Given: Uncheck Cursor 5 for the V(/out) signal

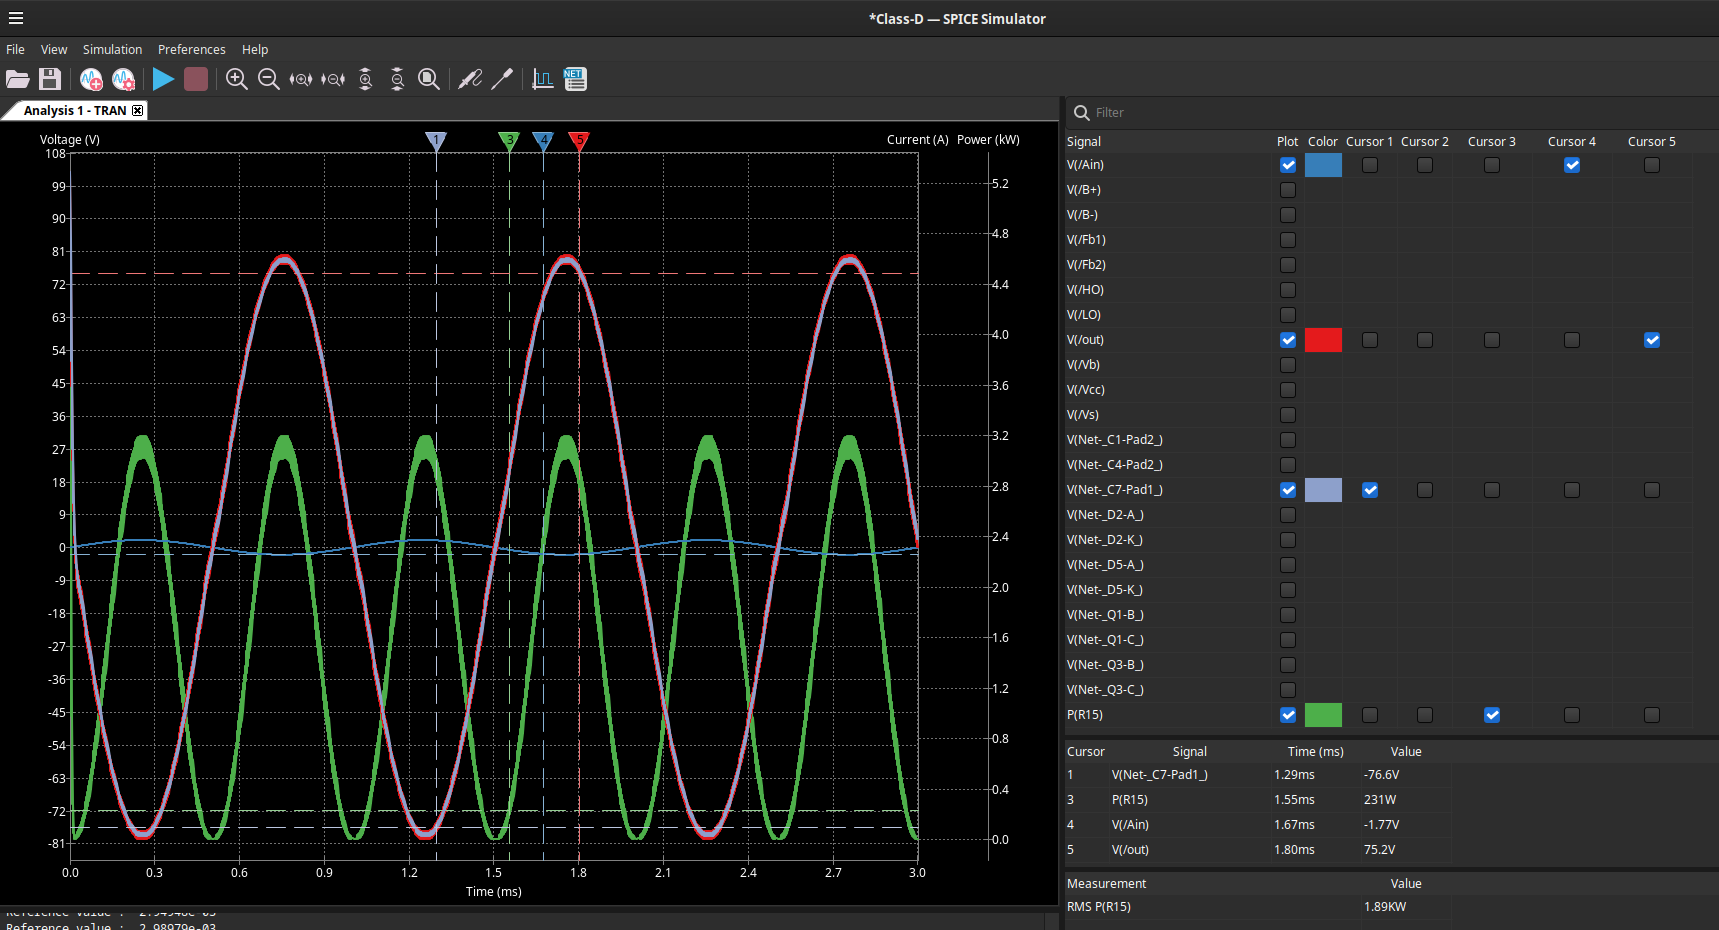Looking at the screenshot, I should point(1651,340).
